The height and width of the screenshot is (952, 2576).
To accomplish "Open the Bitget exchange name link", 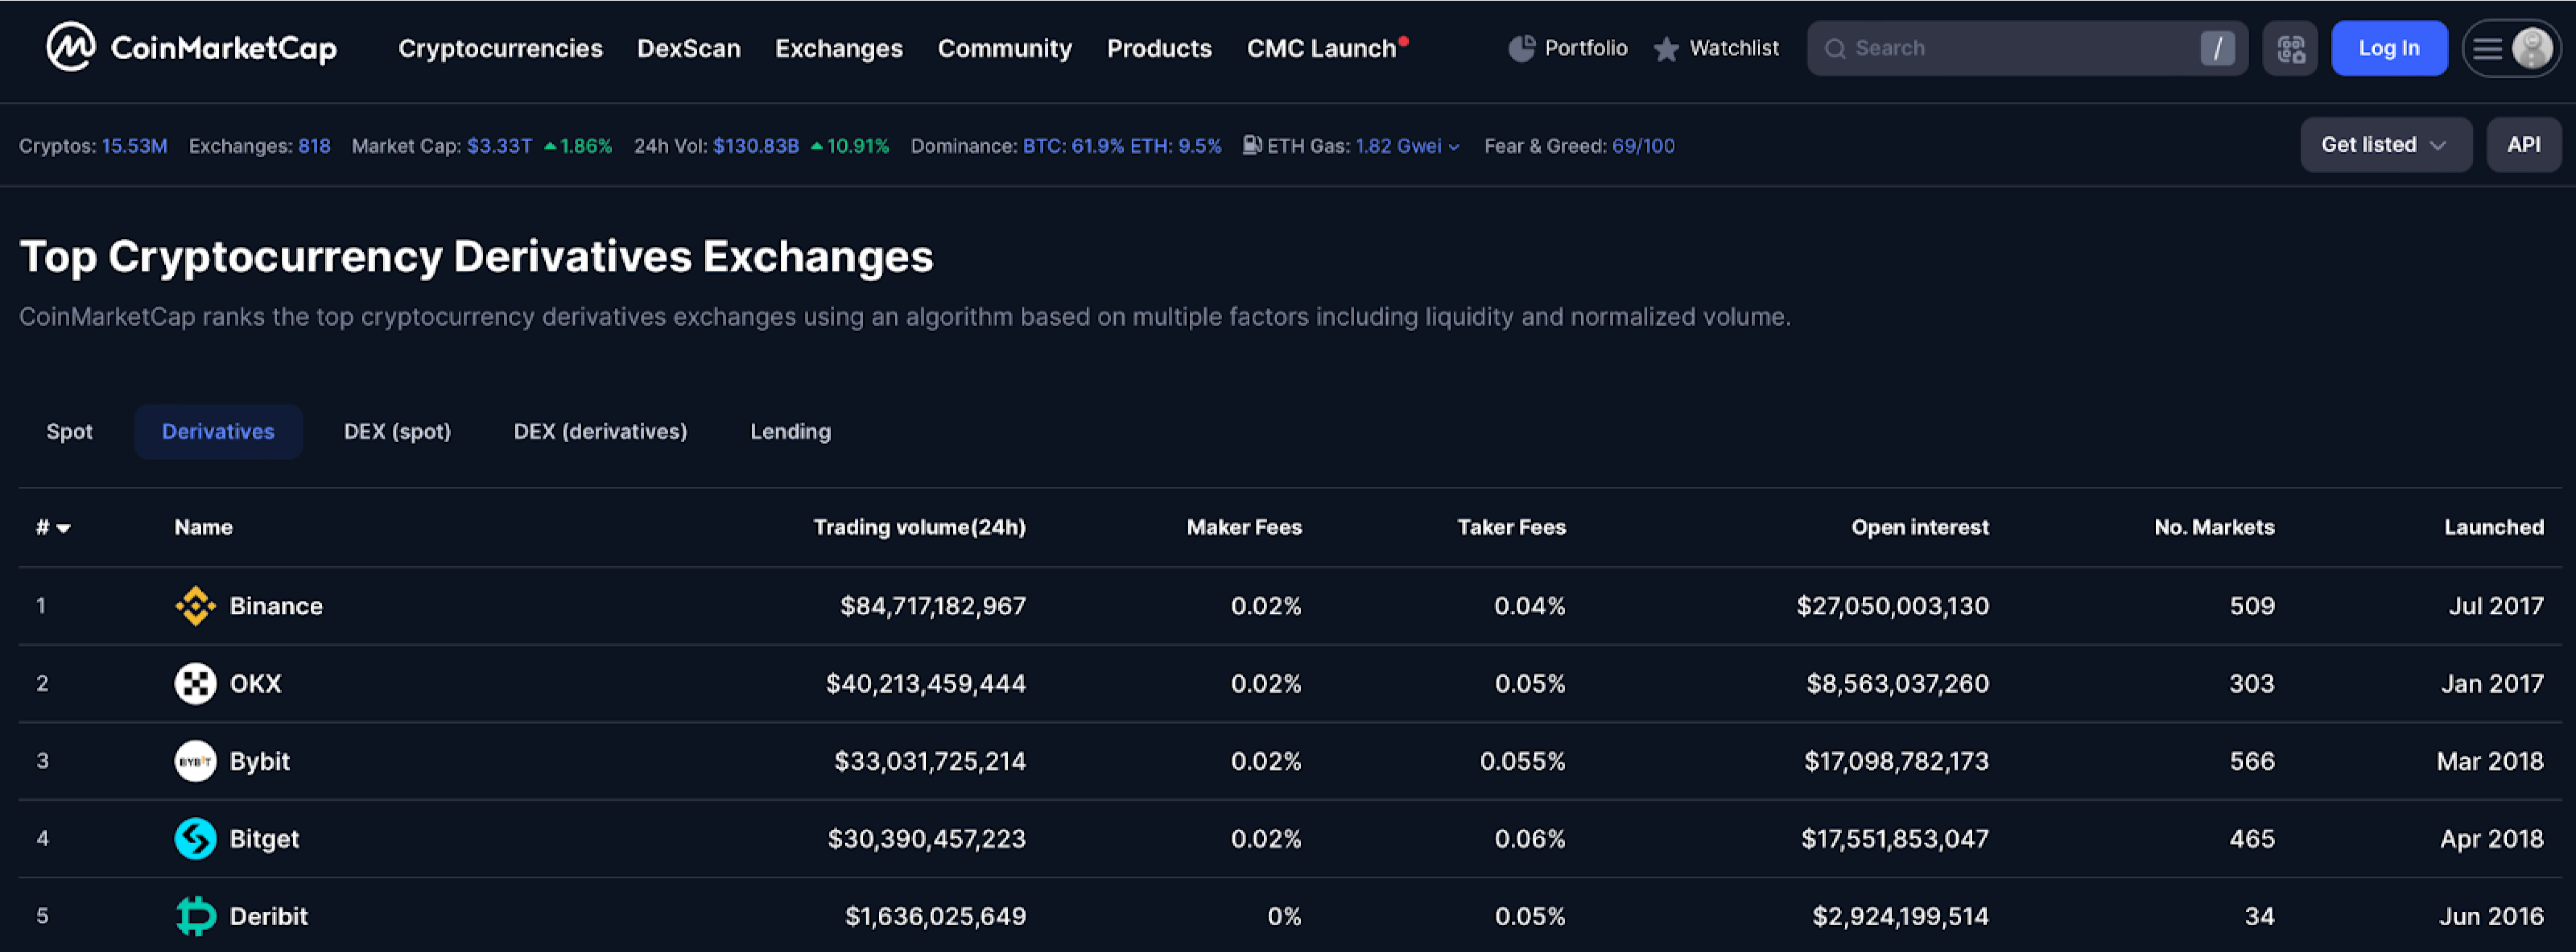I will (264, 839).
